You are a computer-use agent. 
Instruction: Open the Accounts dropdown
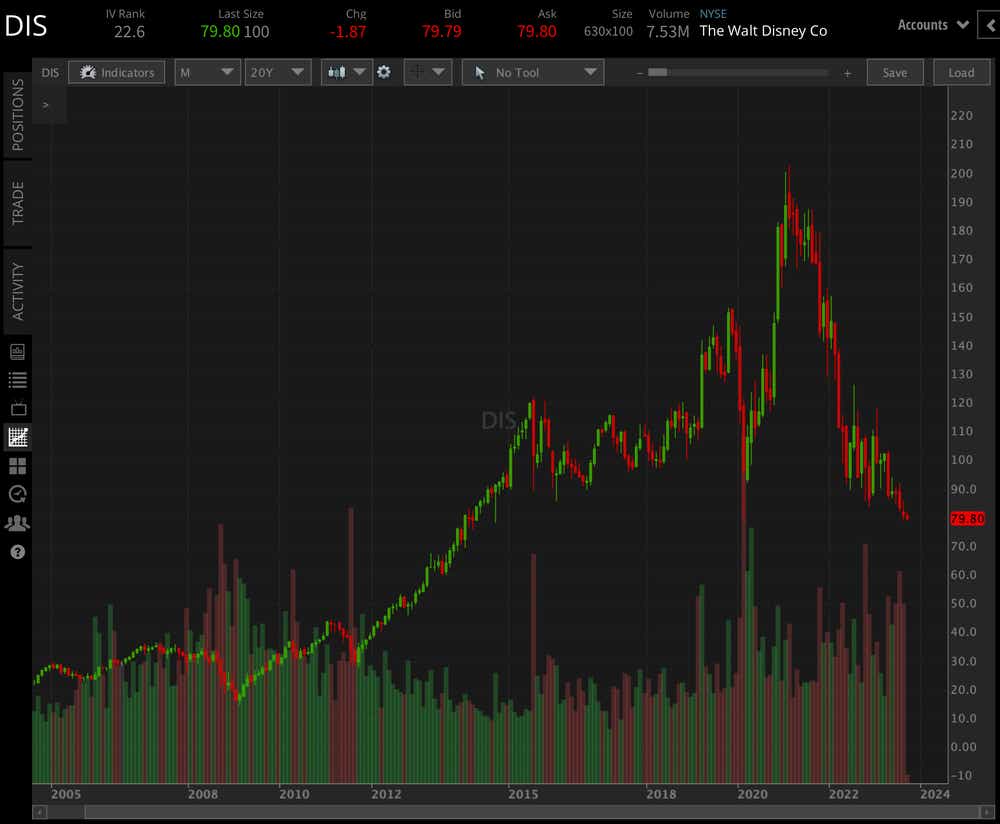pos(933,25)
